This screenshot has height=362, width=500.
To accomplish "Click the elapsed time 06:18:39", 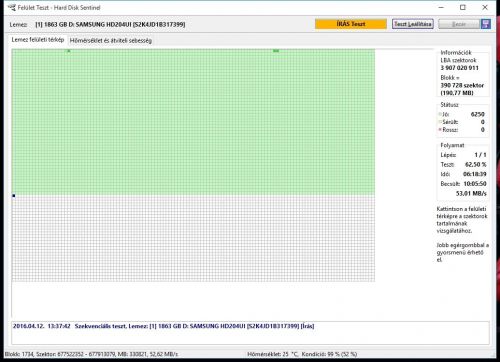I will coord(475,174).
